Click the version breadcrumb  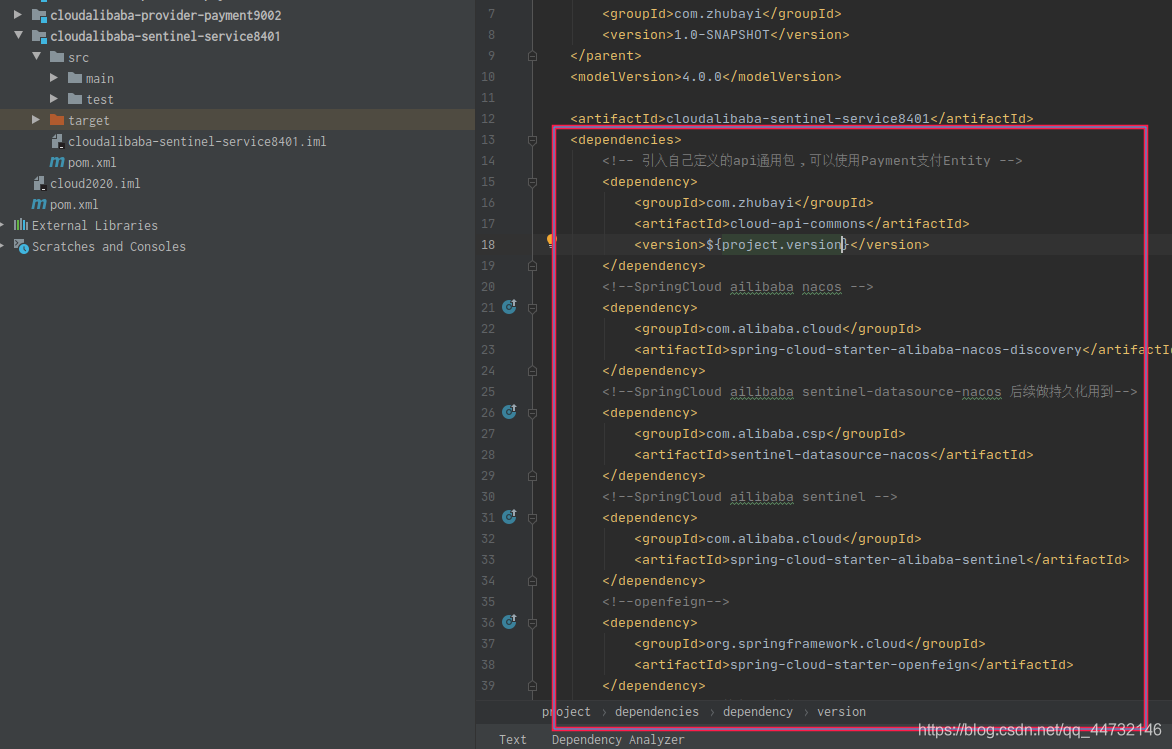[x=842, y=712]
